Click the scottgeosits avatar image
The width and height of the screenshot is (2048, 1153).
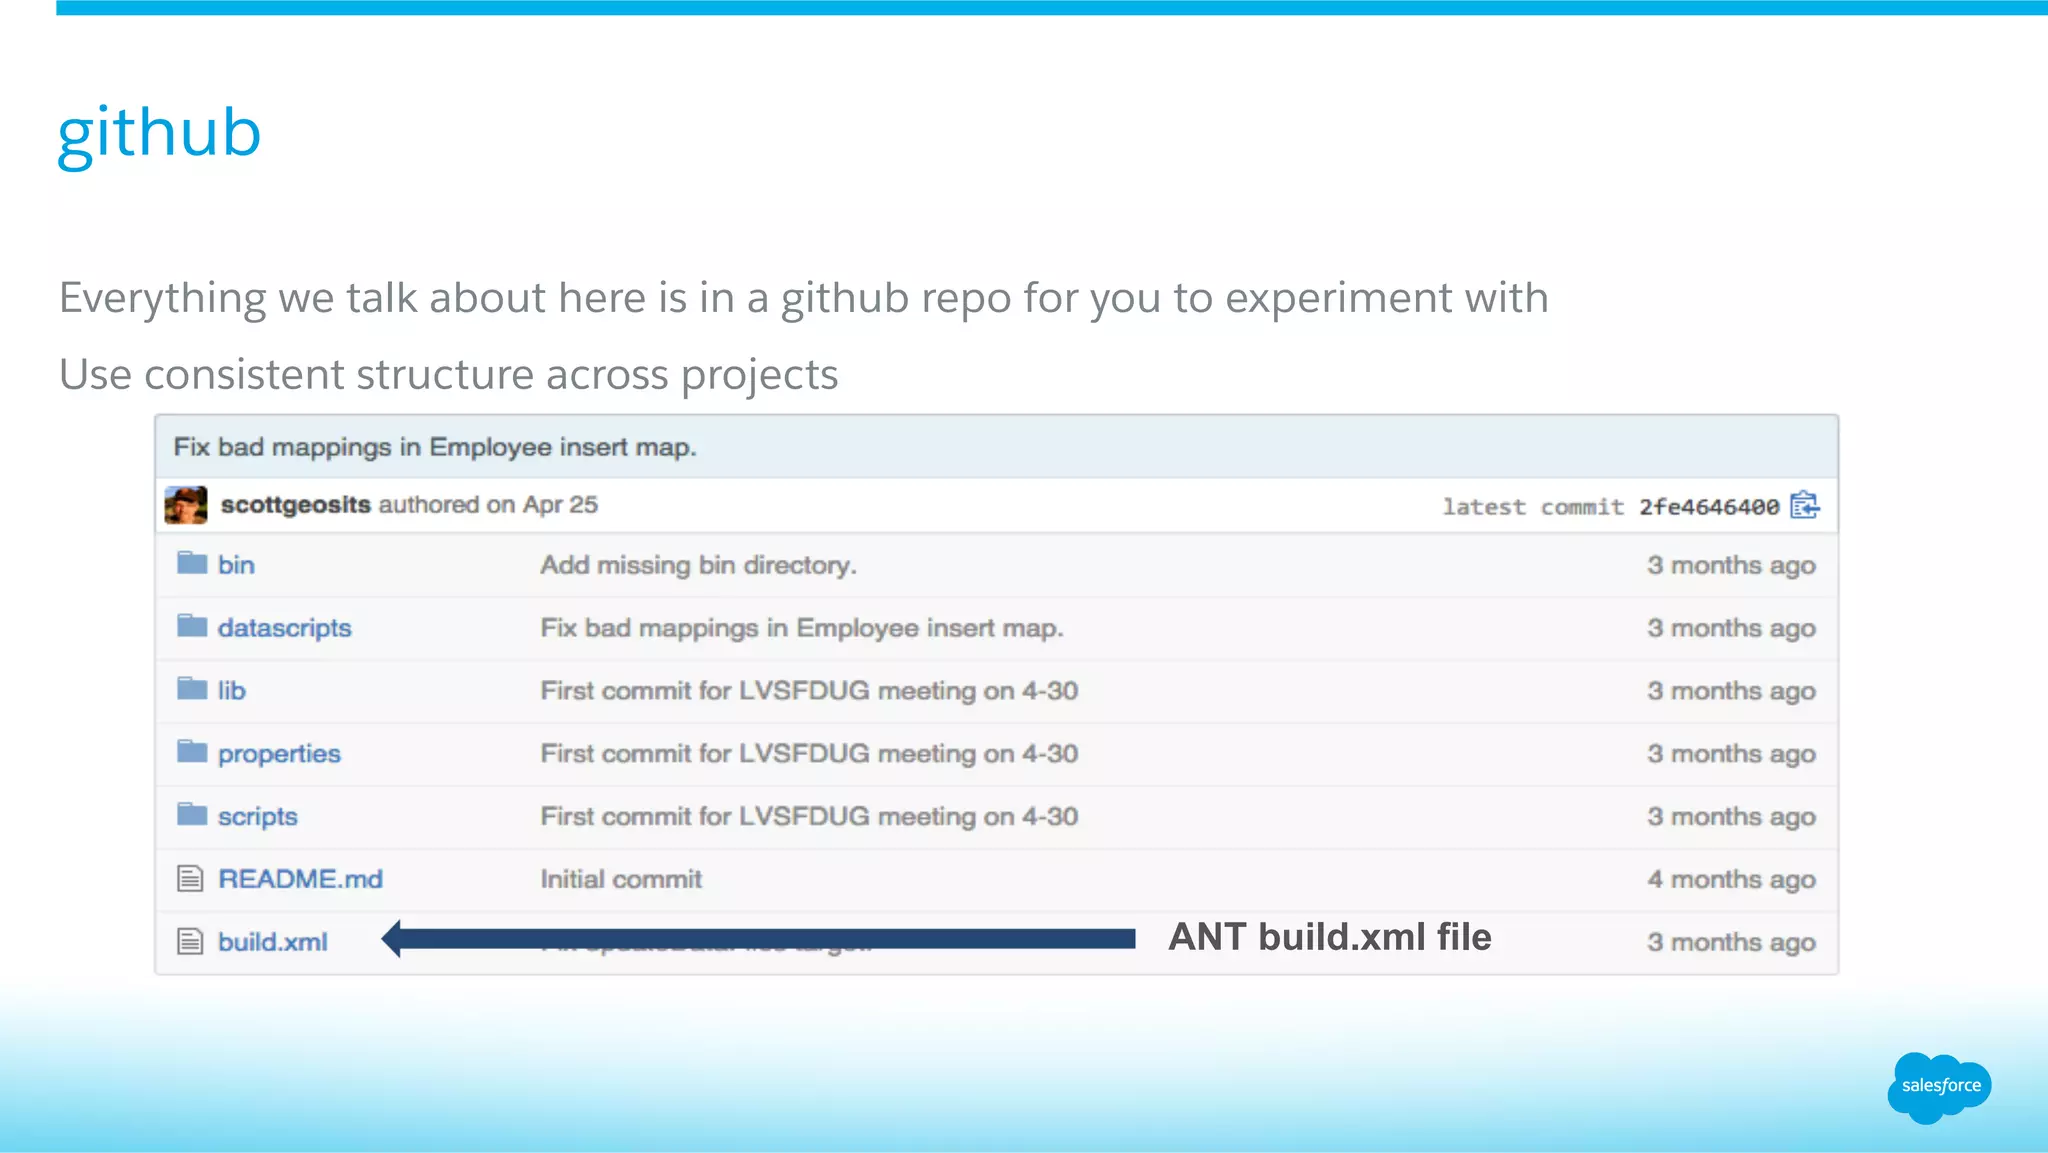[186, 505]
